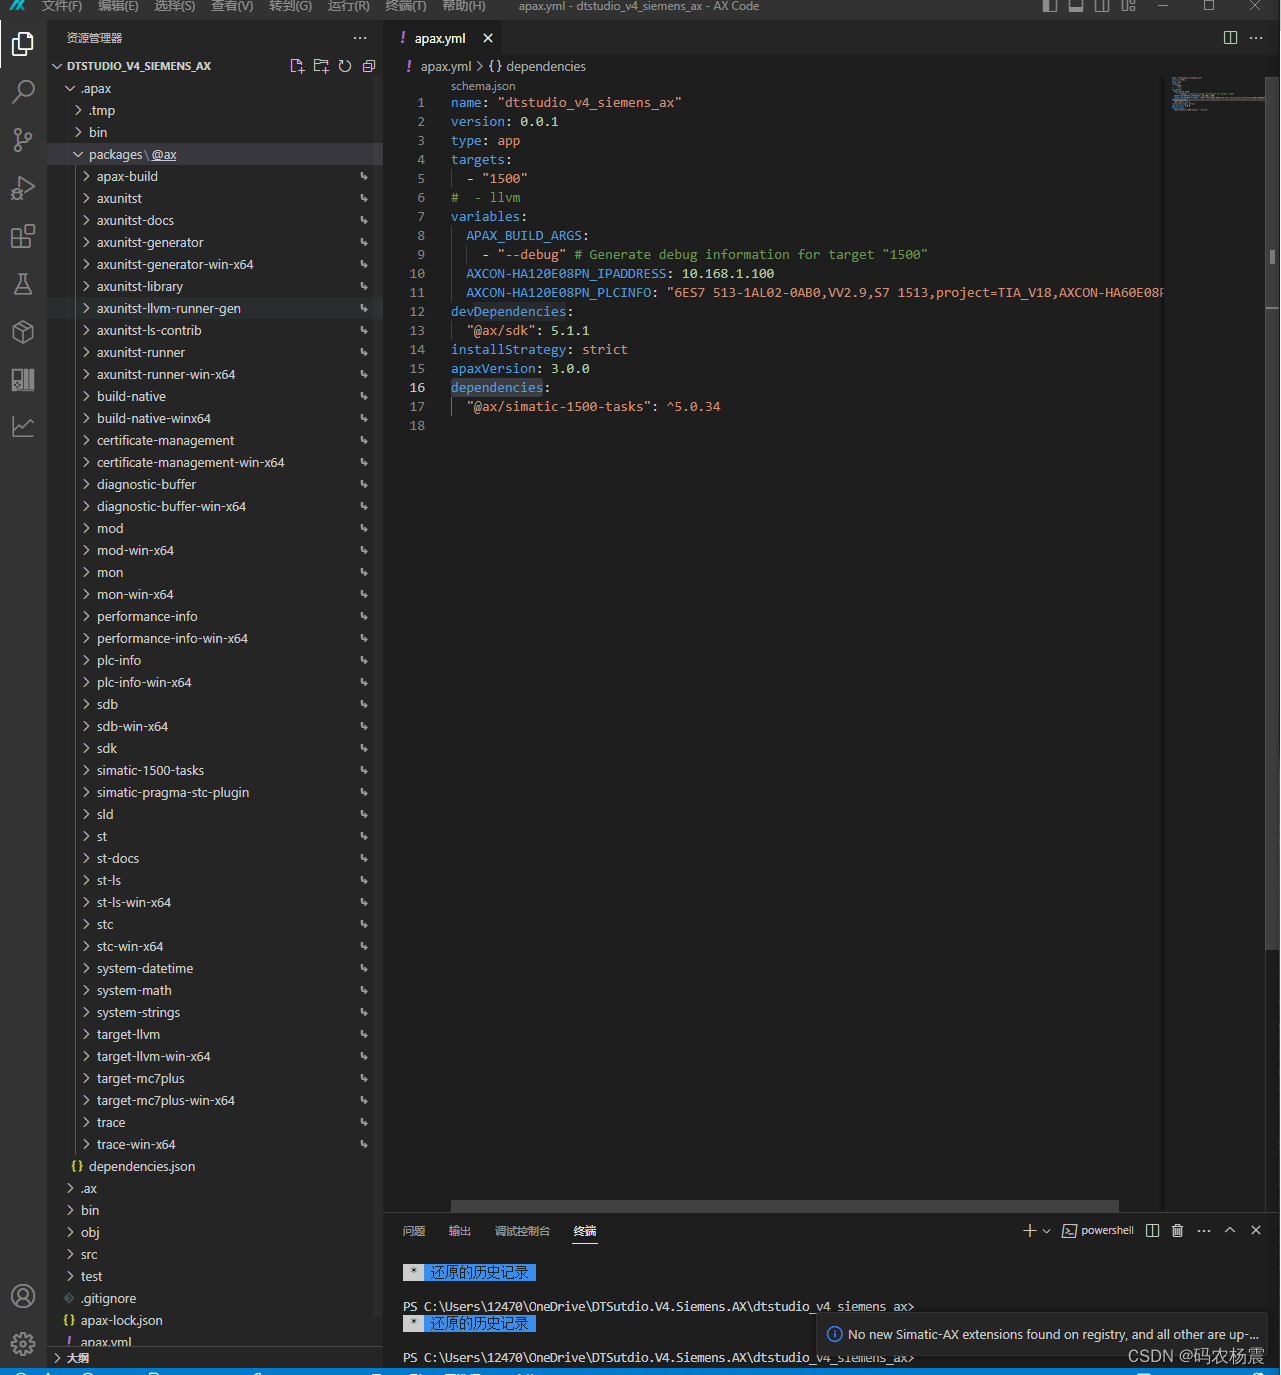Select the powershell terminal label

[1107, 1231]
